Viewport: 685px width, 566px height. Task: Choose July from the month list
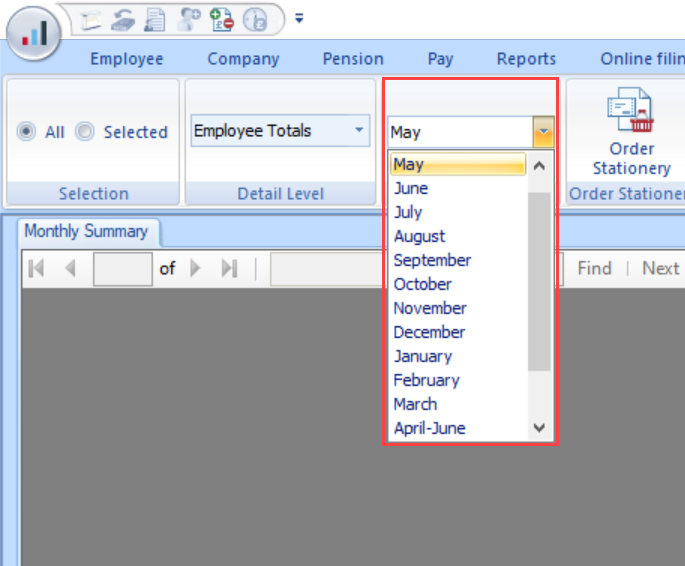[x=458, y=212]
